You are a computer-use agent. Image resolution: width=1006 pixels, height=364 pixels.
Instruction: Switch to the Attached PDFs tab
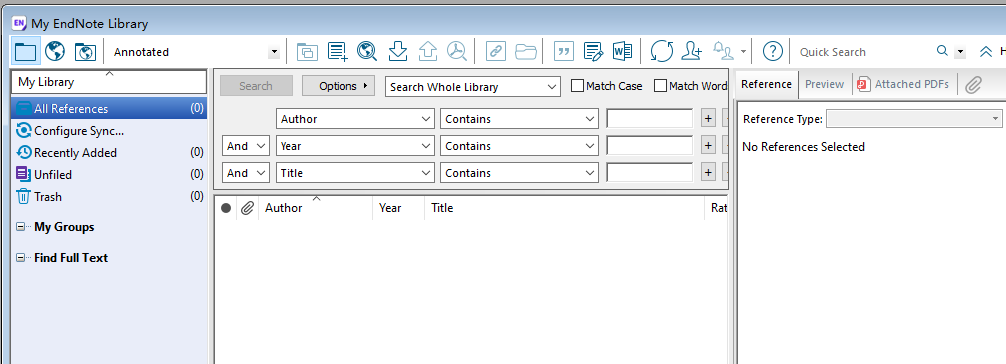coord(903,84)
